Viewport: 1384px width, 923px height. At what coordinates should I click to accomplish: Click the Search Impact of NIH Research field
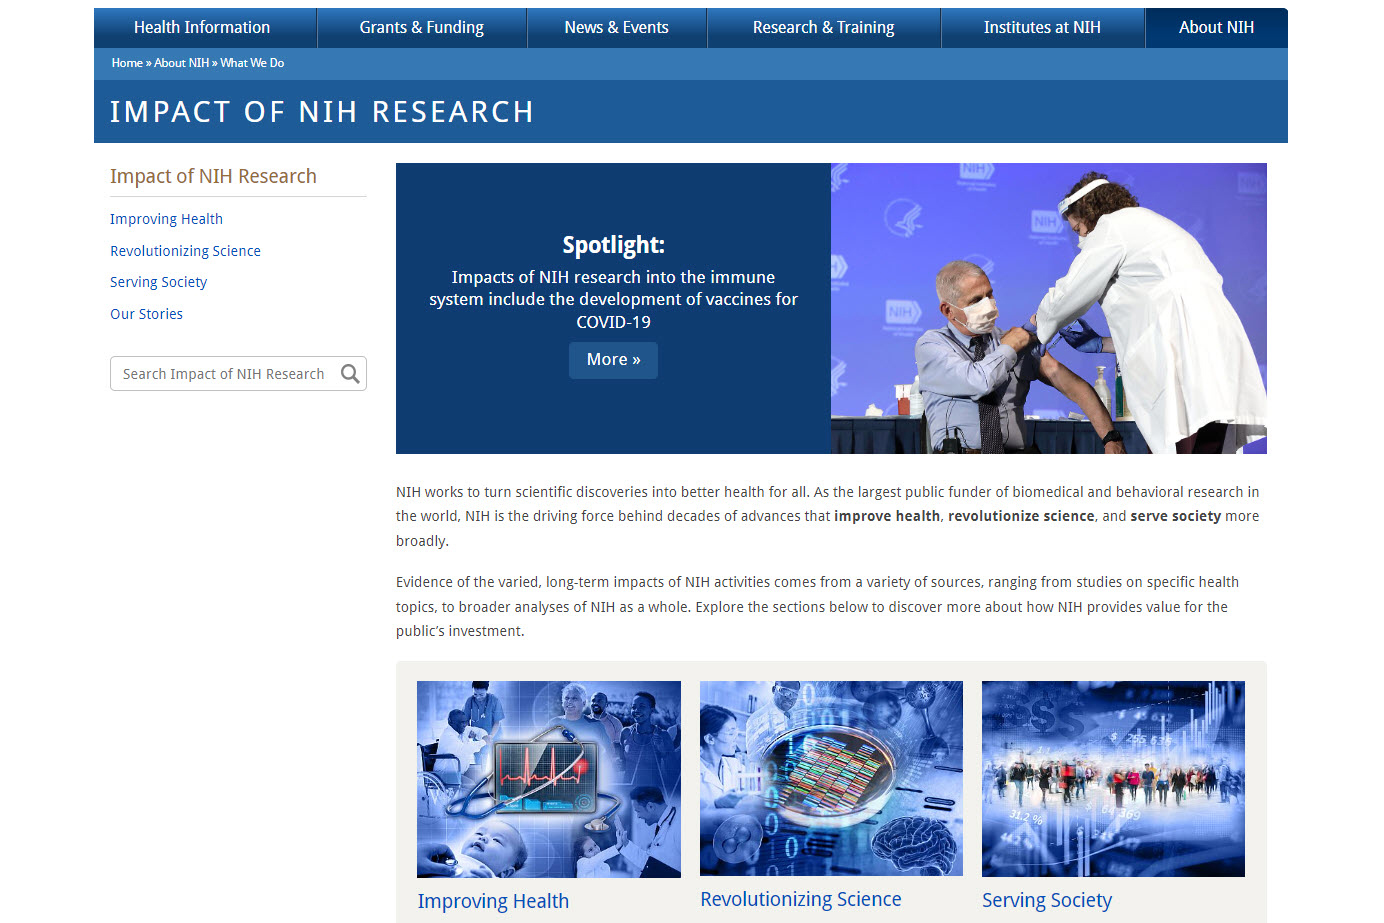[225, 373]
